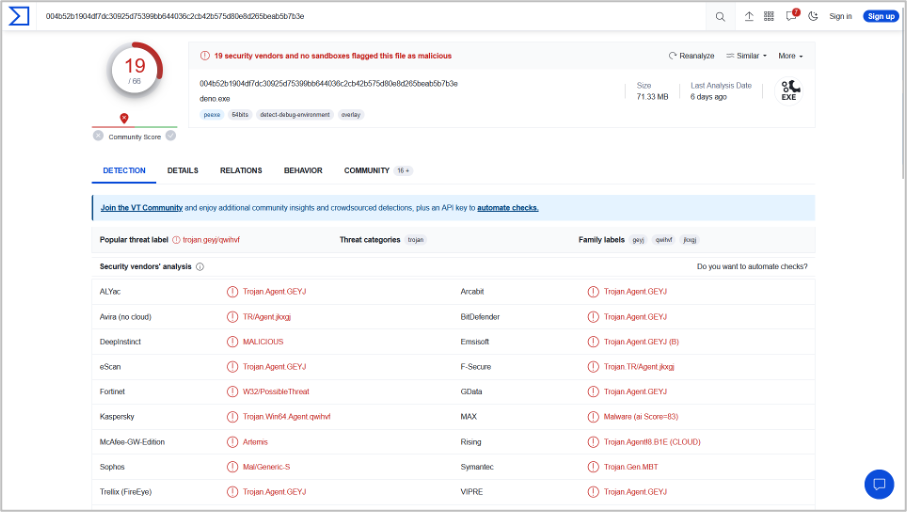Screen dimensions: 908x512
Task: Click the Join the VT Community link
Action: tap(142, 207)
